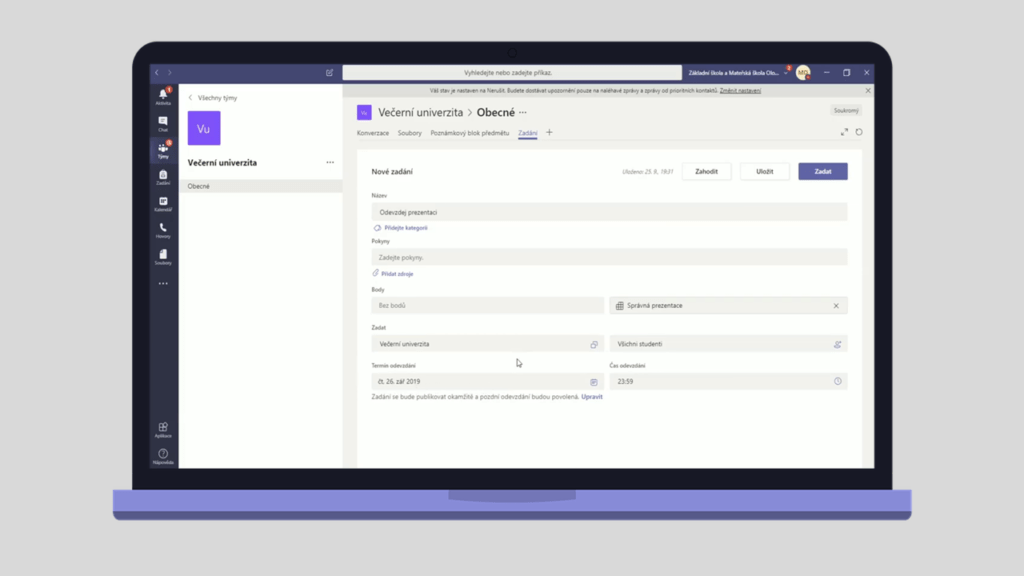Viewport: 1024px width, 576px height.
Task: Open Soubory files in sidebar
Action: point(163,256)
